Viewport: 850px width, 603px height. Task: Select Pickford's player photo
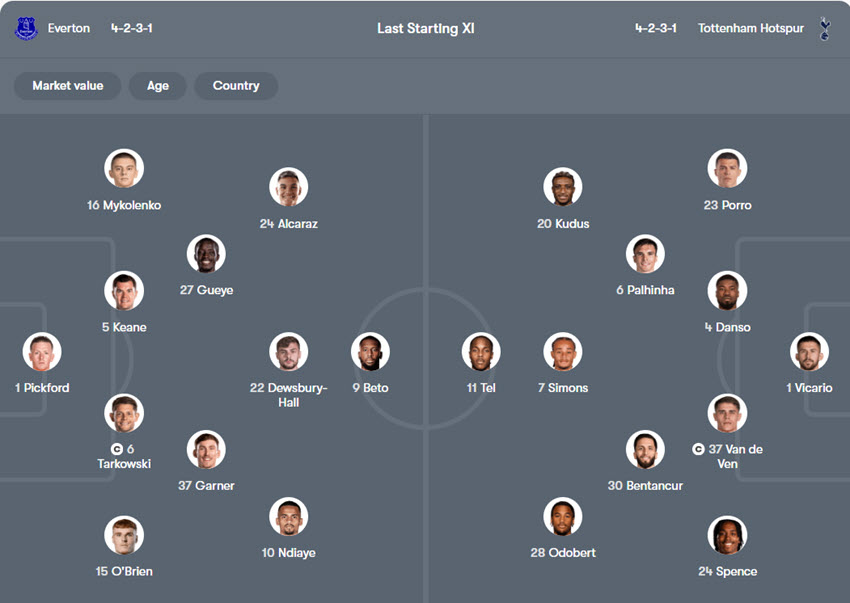(42, 352)
